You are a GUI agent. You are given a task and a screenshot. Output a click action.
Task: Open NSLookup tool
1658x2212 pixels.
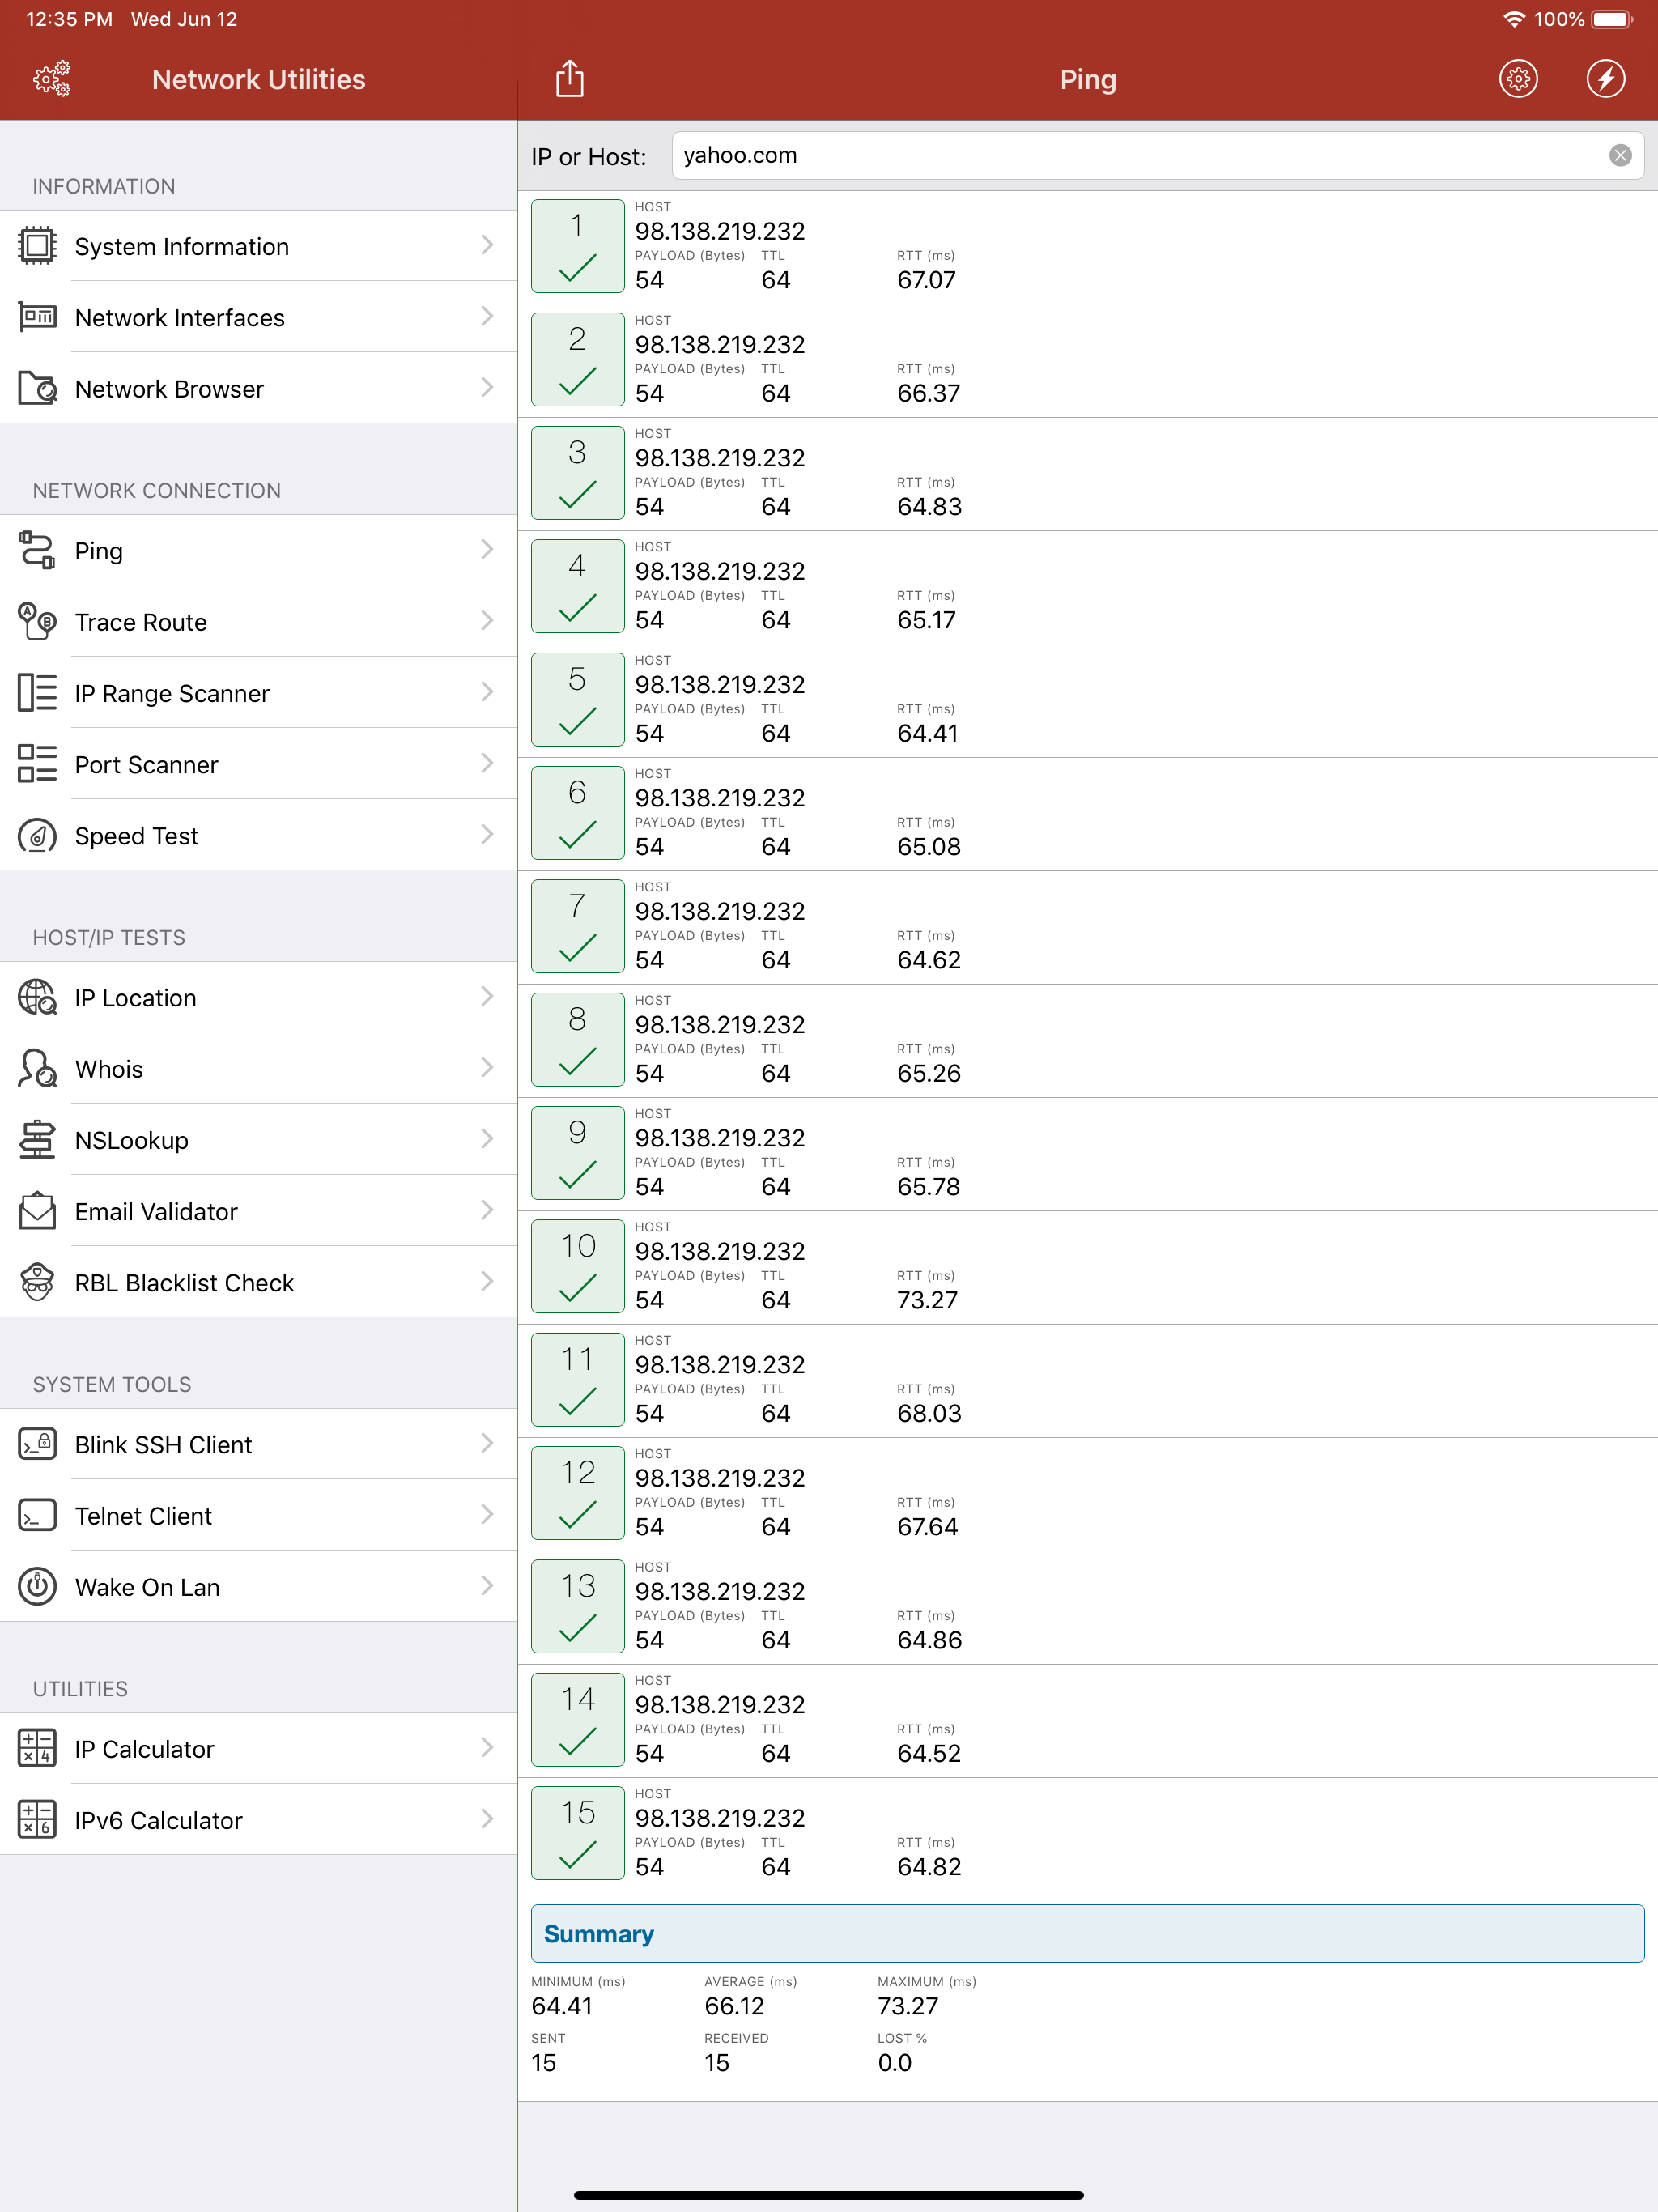click(x=132, y=1140)
